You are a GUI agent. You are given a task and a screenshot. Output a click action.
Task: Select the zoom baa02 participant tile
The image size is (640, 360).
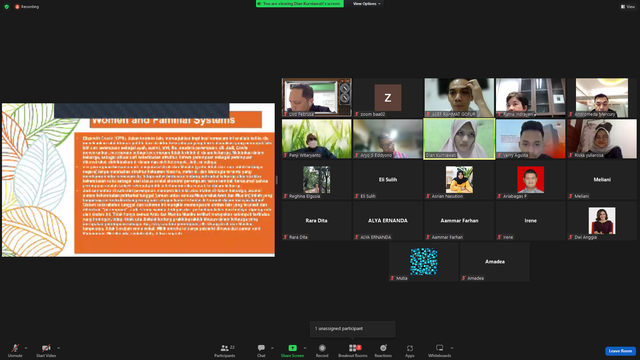pyautogui.click(x=388, y=98)
